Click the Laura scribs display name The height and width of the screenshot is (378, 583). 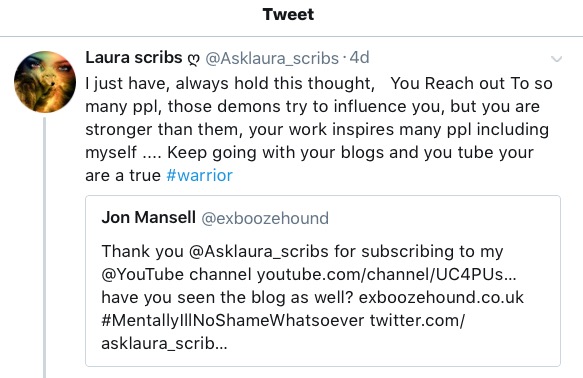(x=133, y=58)
